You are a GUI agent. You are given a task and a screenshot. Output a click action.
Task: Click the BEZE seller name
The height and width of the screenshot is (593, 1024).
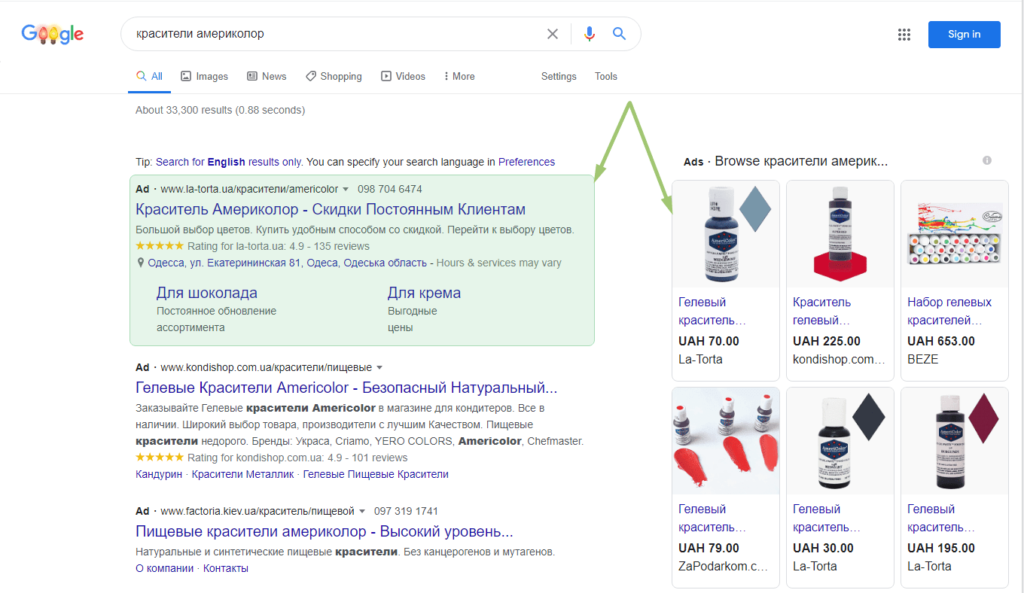point(922,359)
